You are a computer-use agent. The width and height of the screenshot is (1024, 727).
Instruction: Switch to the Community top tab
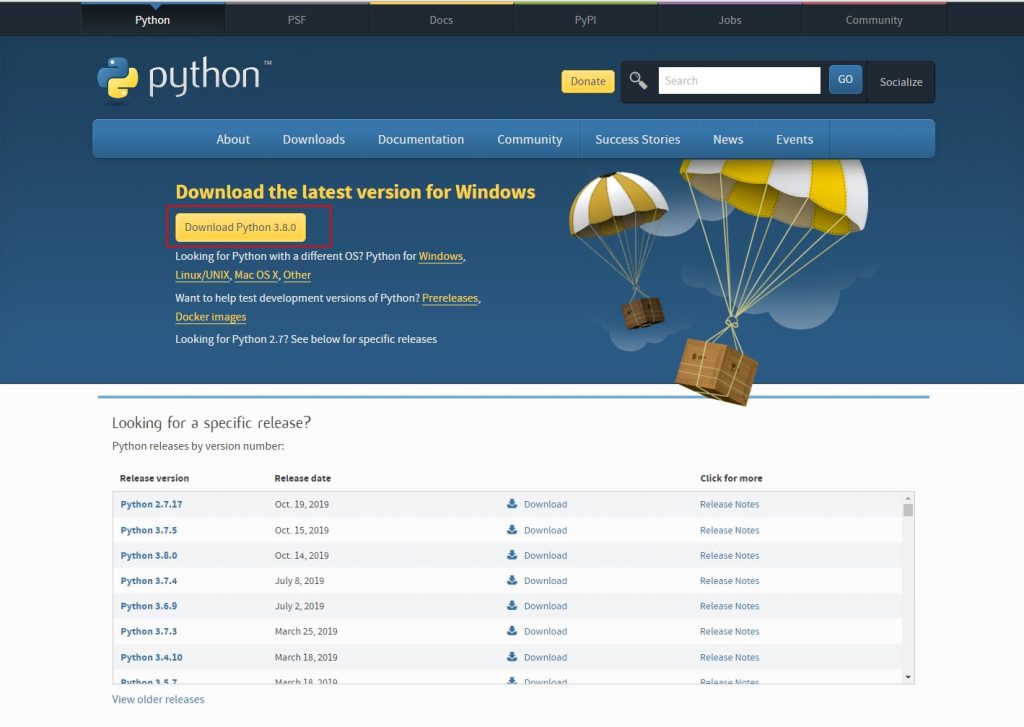(874, 20)
